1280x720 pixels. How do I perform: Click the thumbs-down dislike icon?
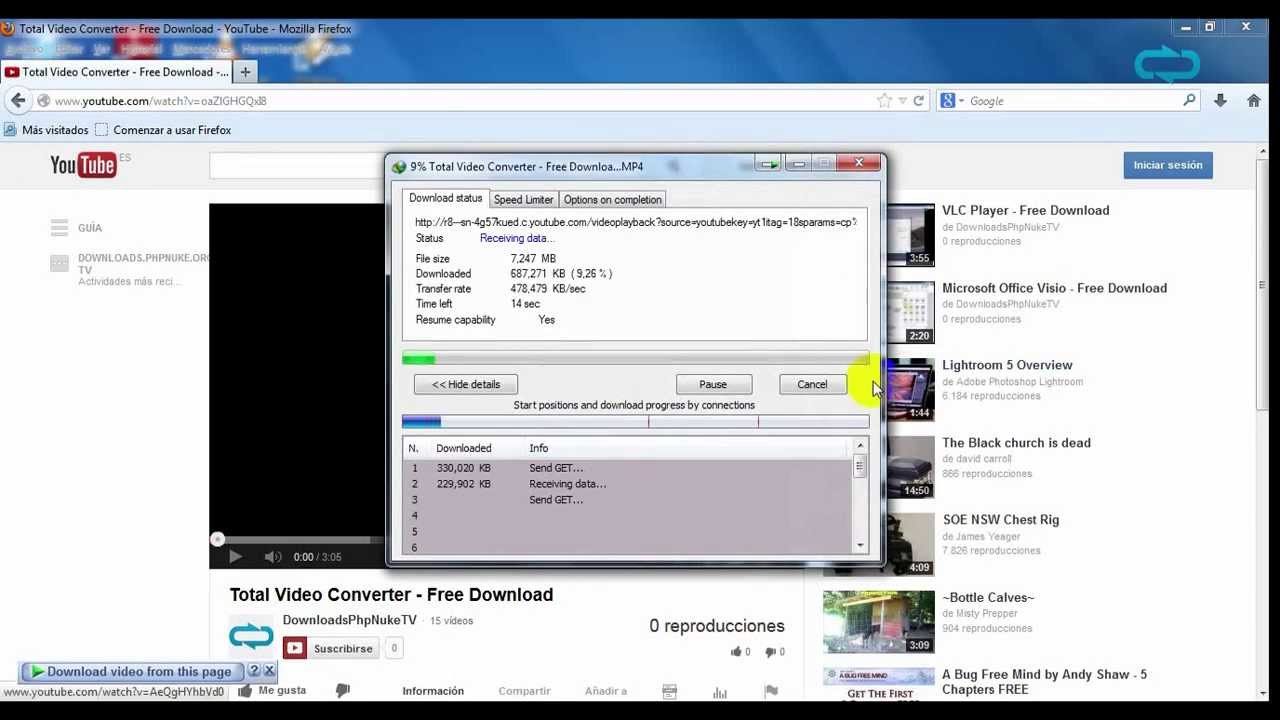pyautogui.click(x=342, y=690)
